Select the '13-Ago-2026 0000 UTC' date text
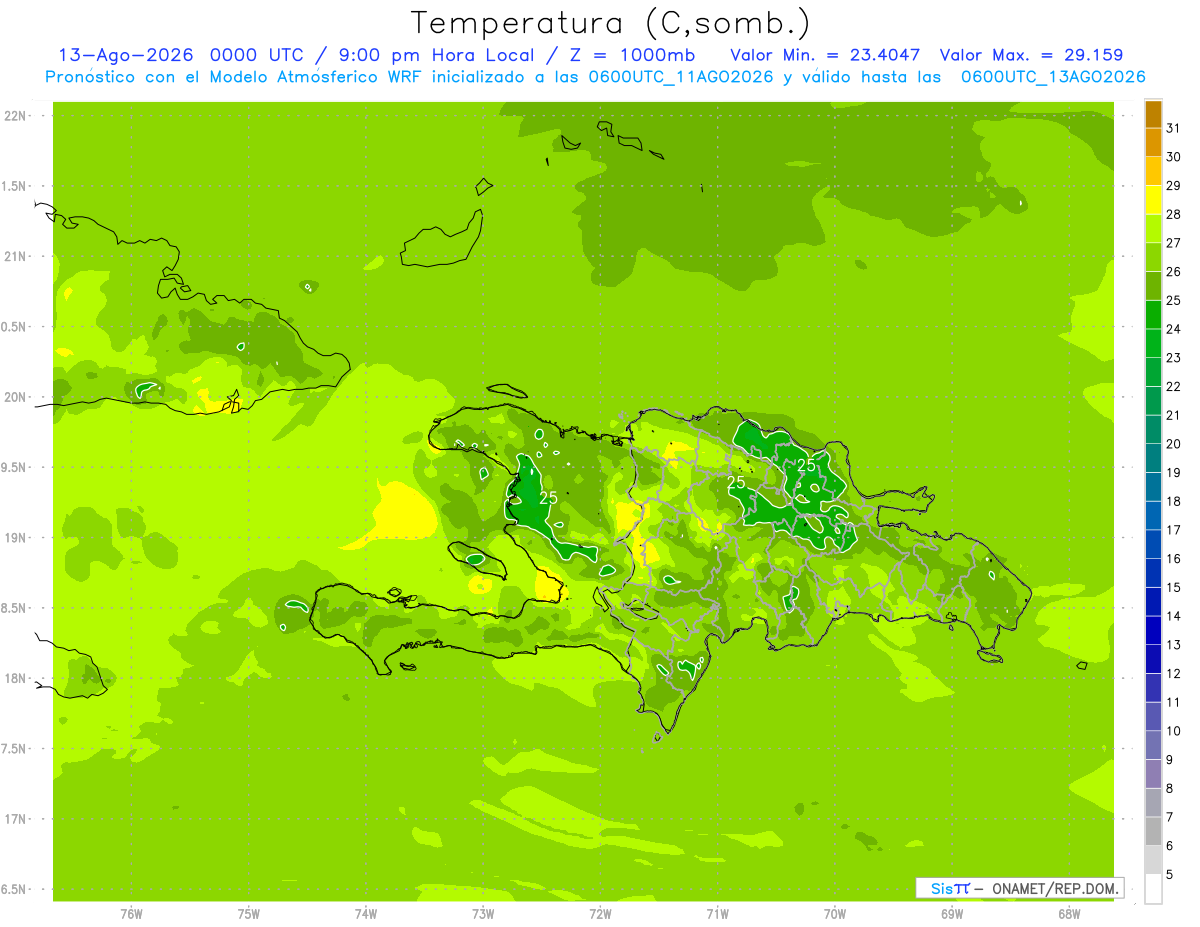The image size is (1200, 927). (x=183, y=55)
